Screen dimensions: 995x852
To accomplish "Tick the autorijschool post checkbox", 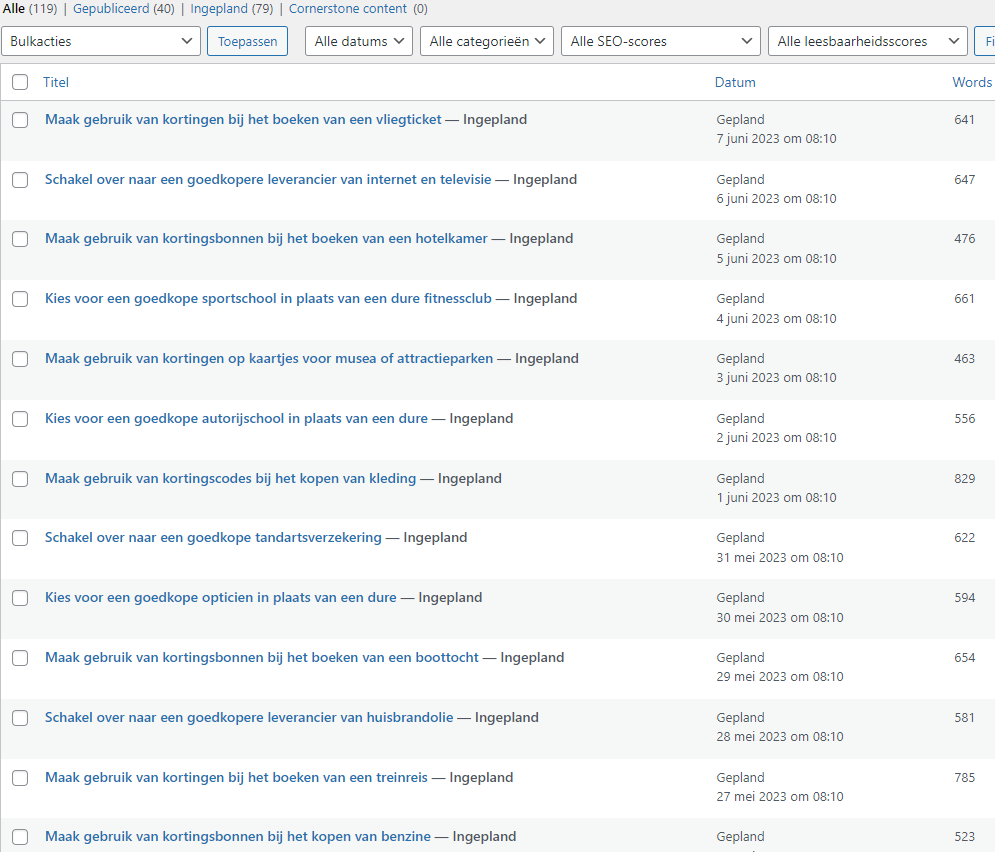I will (x=20, y=419).
